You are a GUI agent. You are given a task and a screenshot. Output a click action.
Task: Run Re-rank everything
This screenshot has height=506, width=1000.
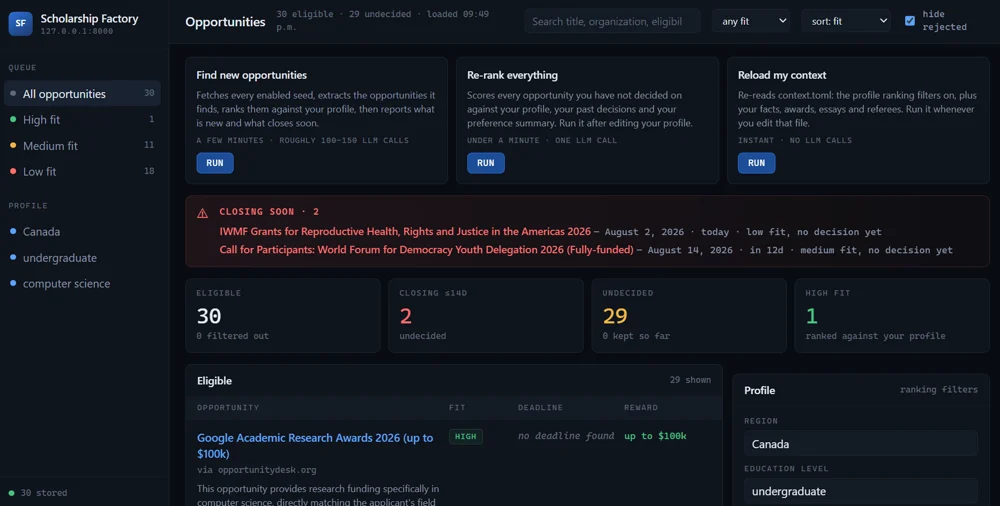(x=485, y=163)
